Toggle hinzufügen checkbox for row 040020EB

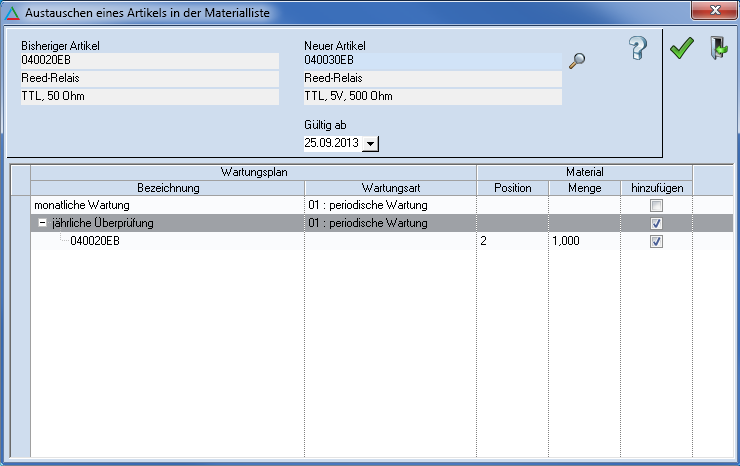(x=656, y=242)
